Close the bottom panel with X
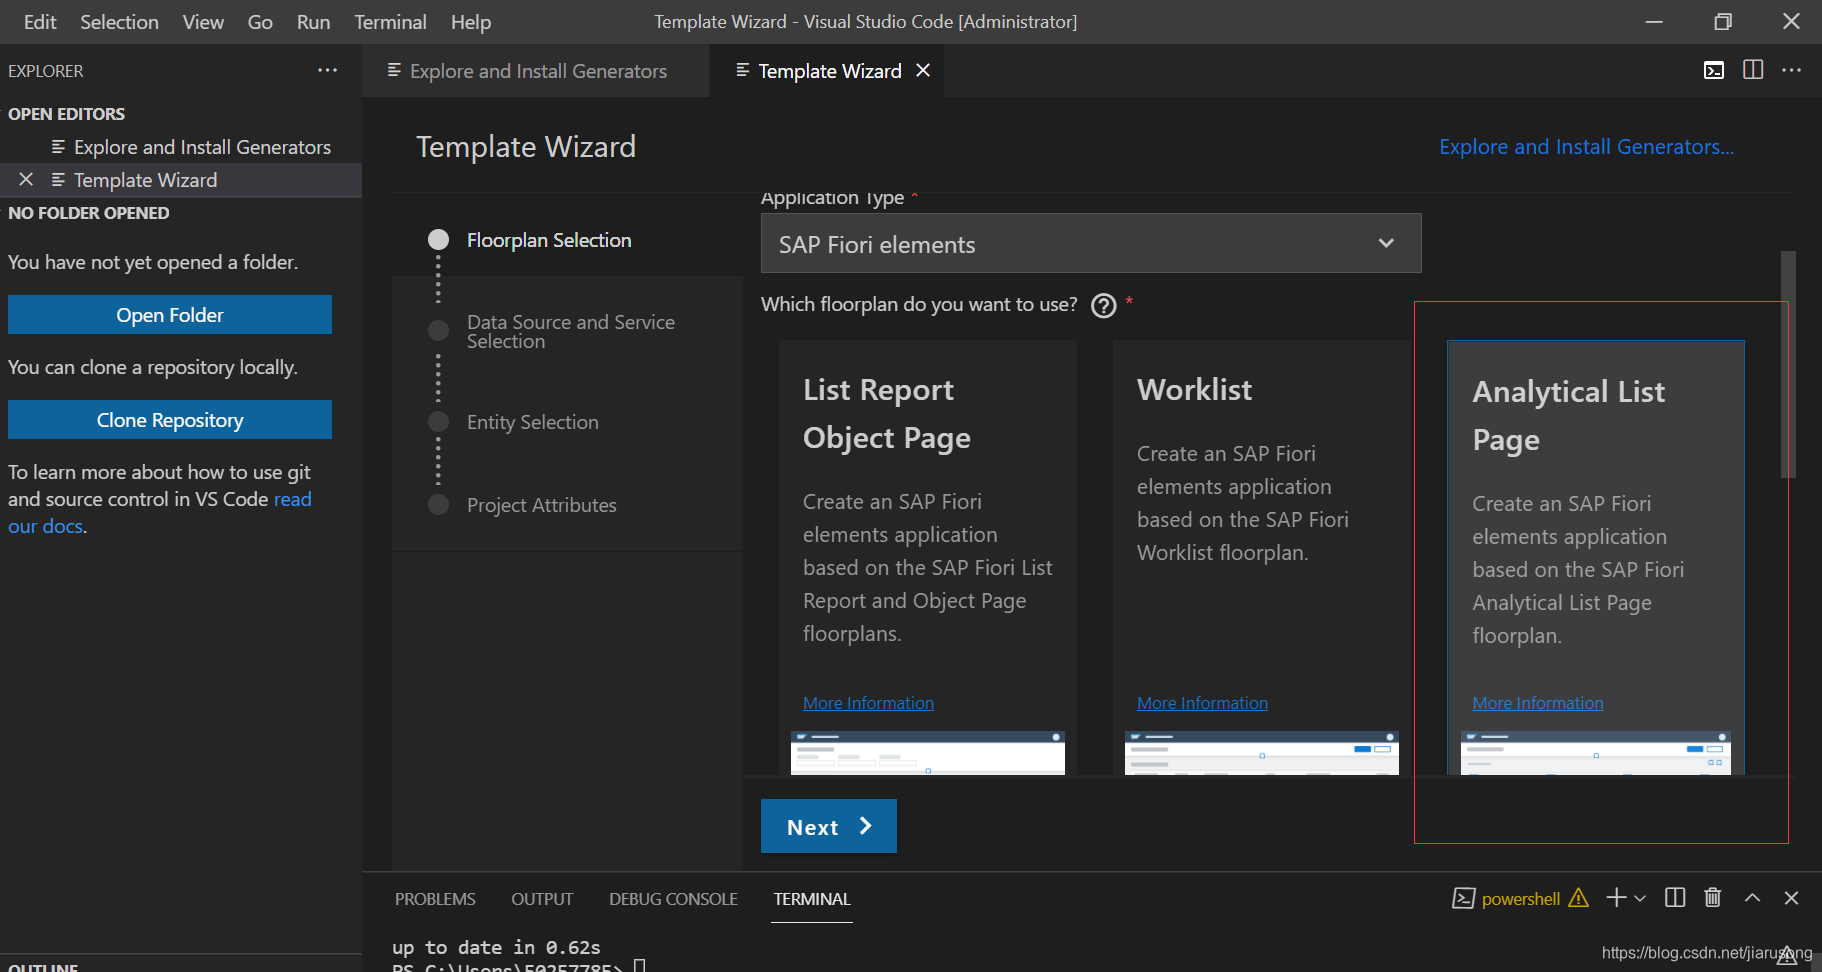1822x972 pixels. point(1791,897)
